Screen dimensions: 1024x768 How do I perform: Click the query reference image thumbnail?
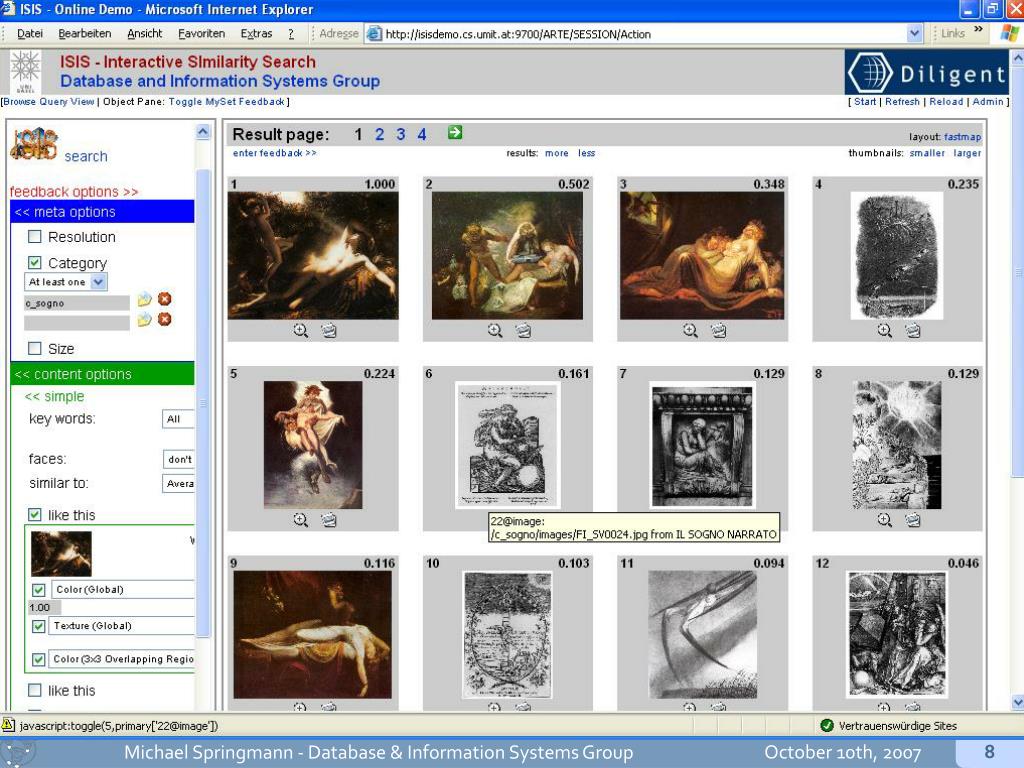point(61,554)
